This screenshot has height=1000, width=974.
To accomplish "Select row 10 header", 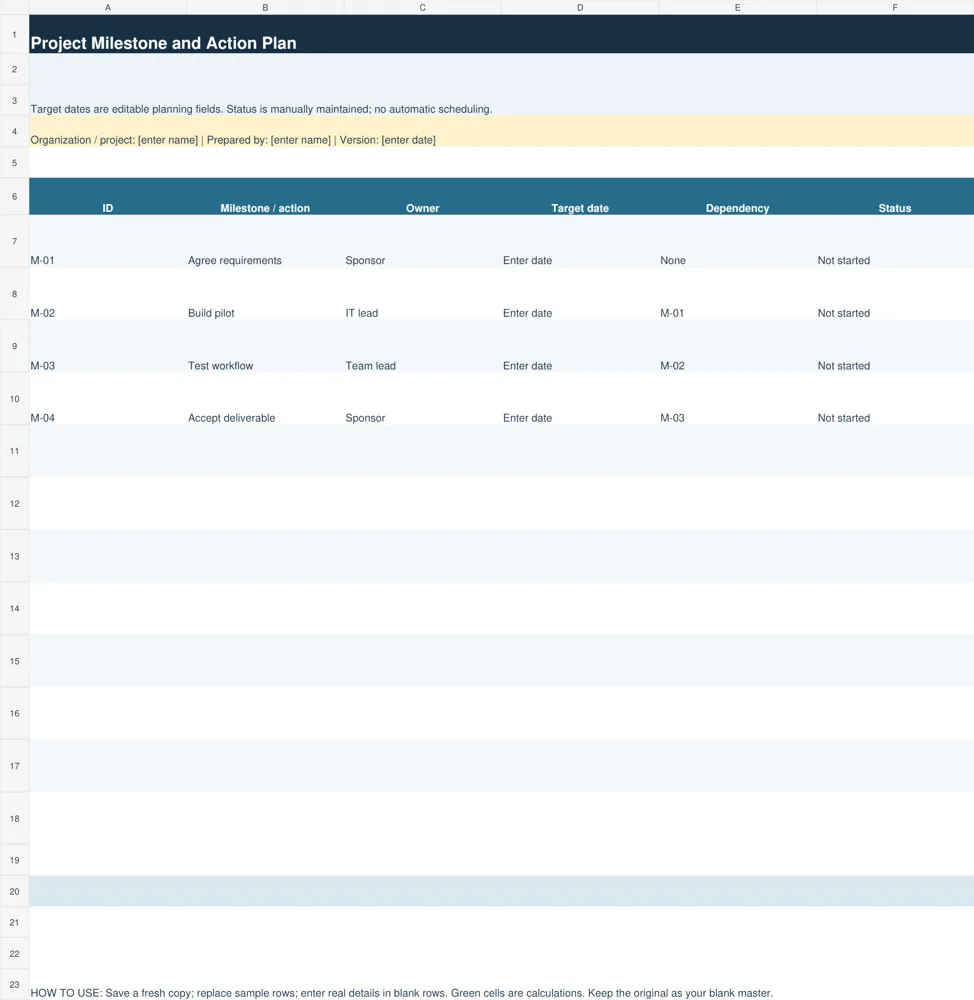I will point(15,399).
